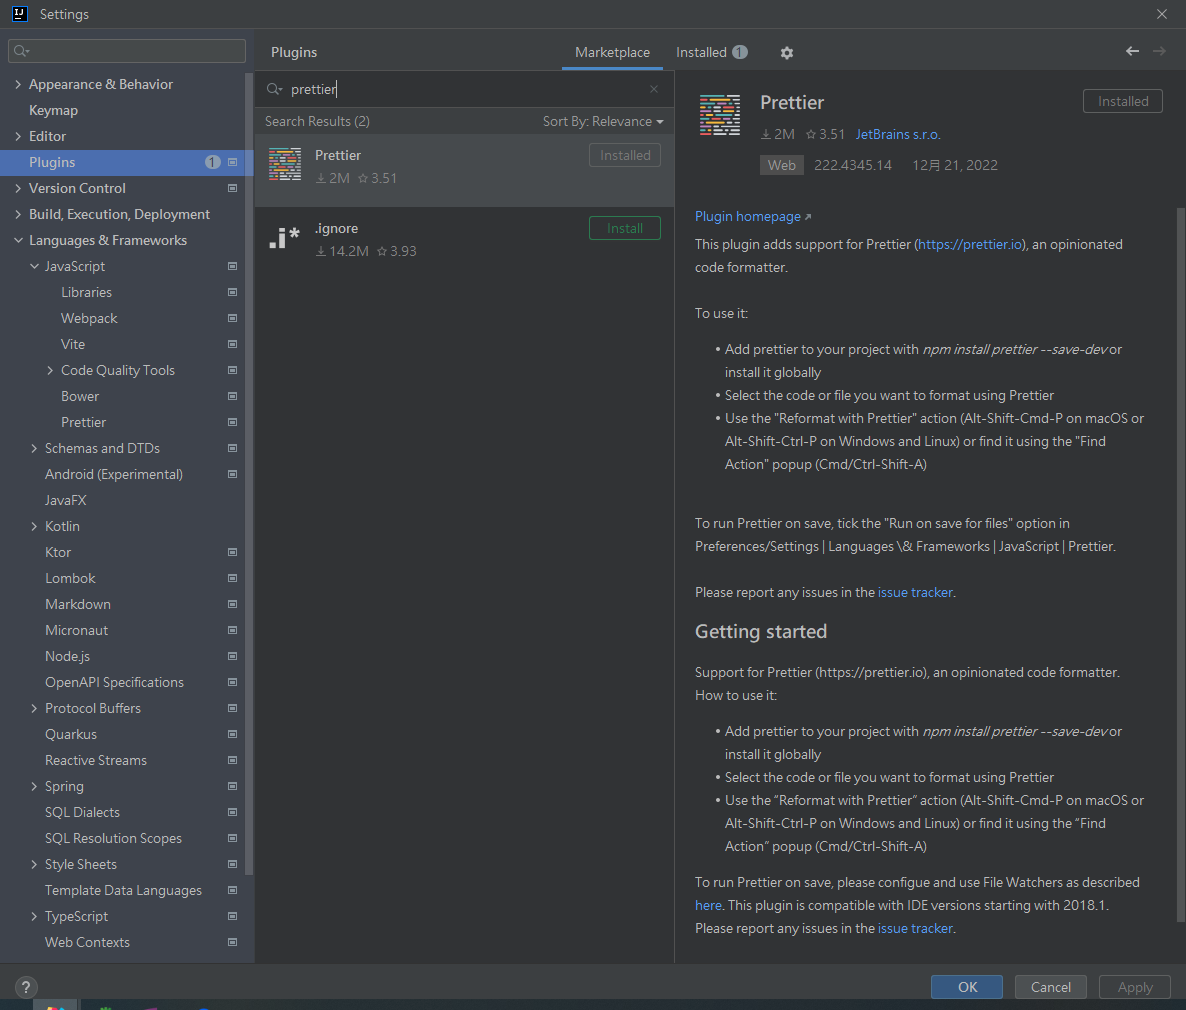Expand Build, Execution, Deployment section
This screenshot has width=1186, height=1010.
18,215
